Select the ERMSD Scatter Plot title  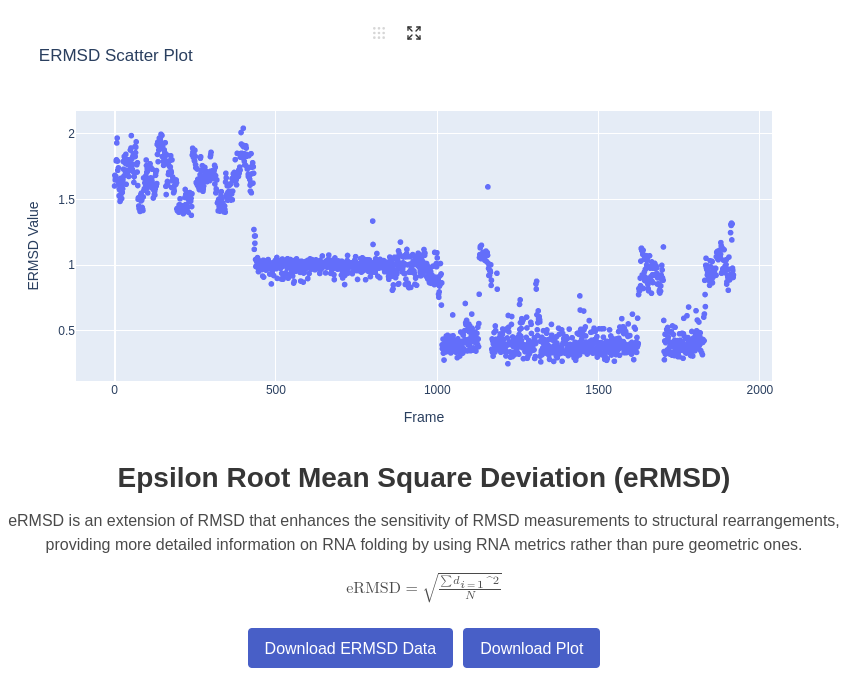115,56
